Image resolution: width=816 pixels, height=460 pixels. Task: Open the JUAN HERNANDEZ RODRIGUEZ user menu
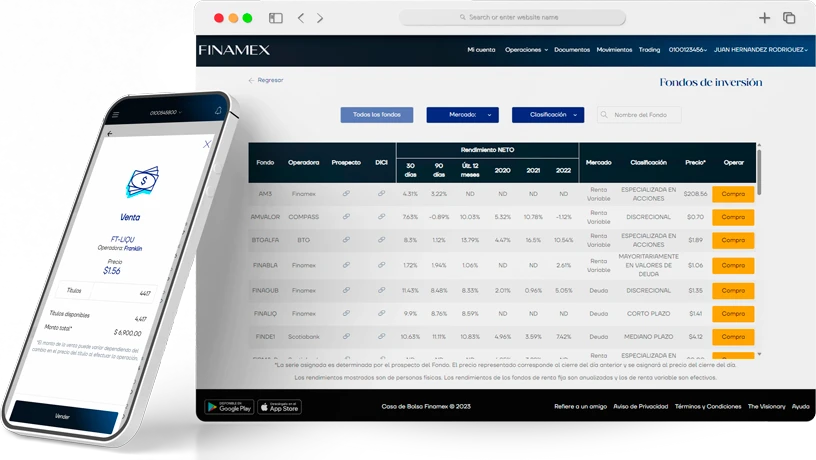(x=760, y=50)
